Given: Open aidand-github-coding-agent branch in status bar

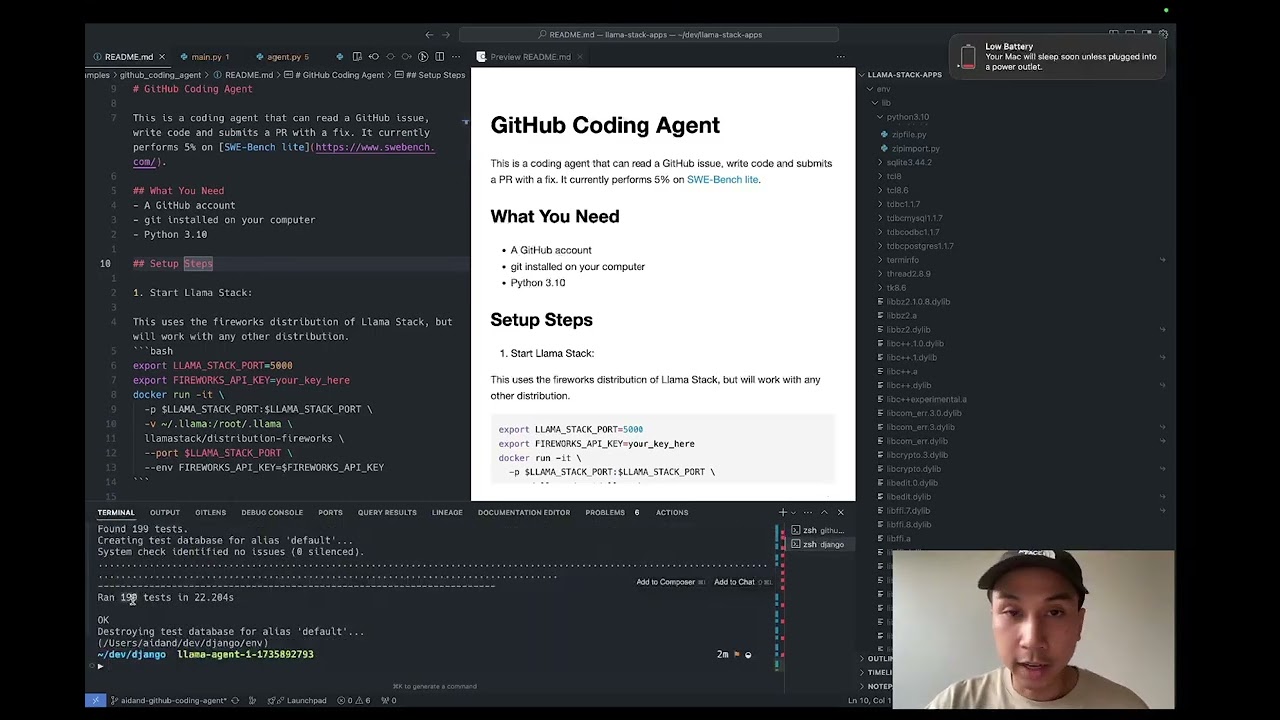Looking at the screenshot, I should pos(171,700).
